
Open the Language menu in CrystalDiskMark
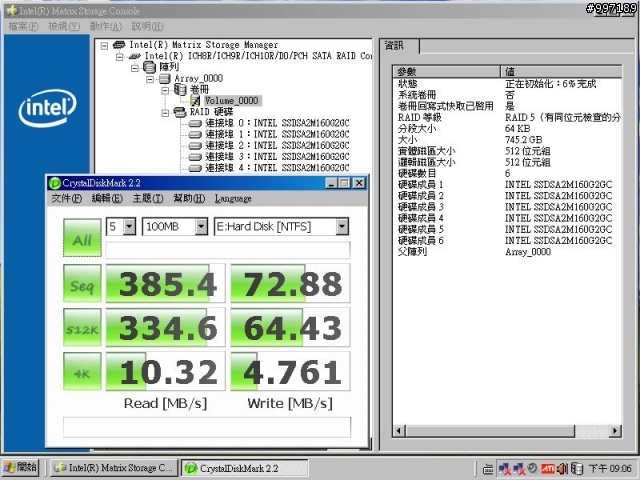tap(233, 199)
